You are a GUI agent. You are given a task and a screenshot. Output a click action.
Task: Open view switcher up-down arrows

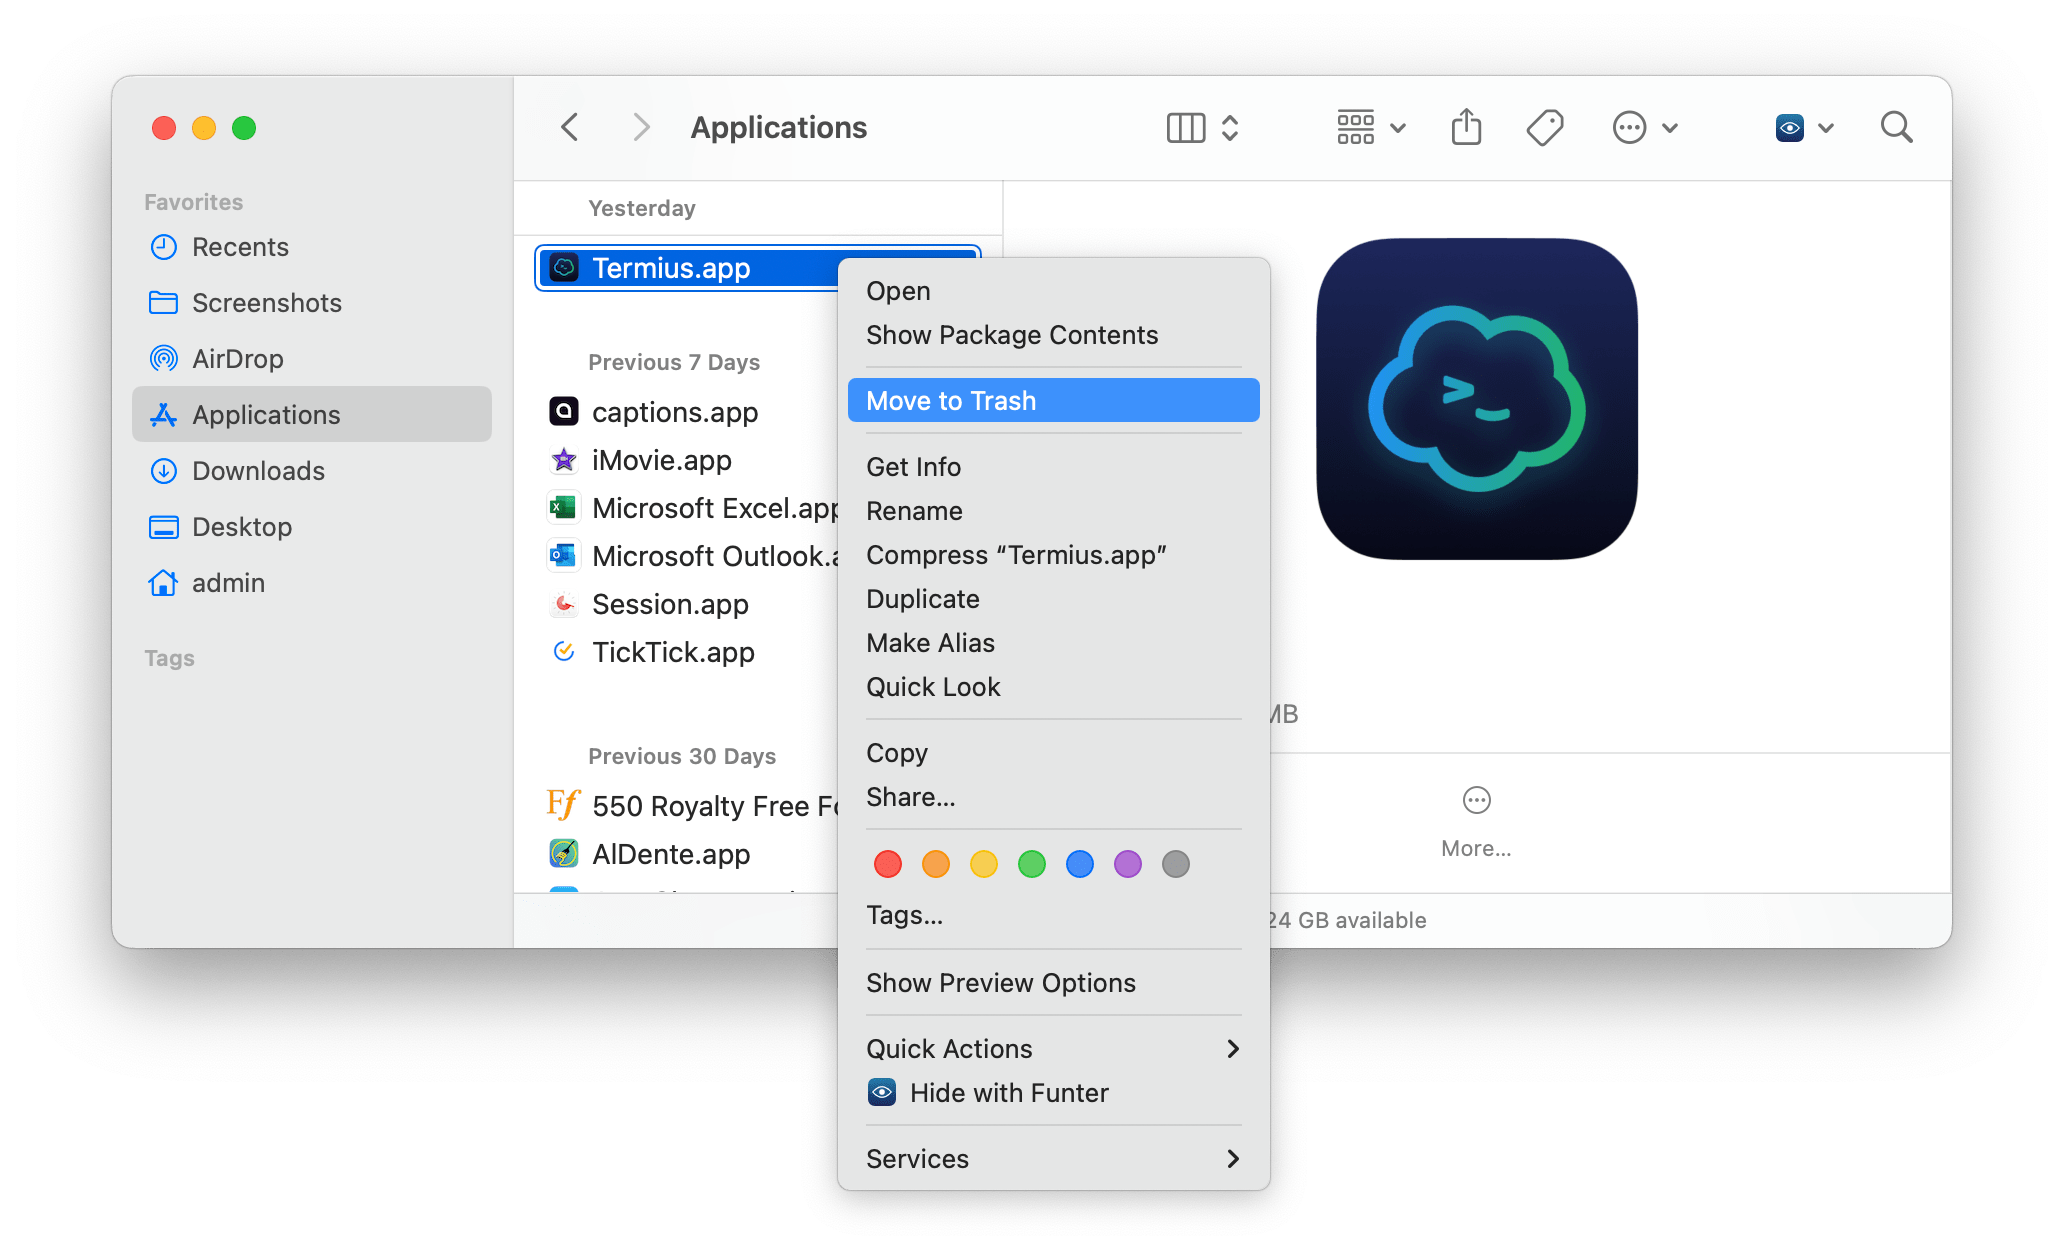point(1231,128)
